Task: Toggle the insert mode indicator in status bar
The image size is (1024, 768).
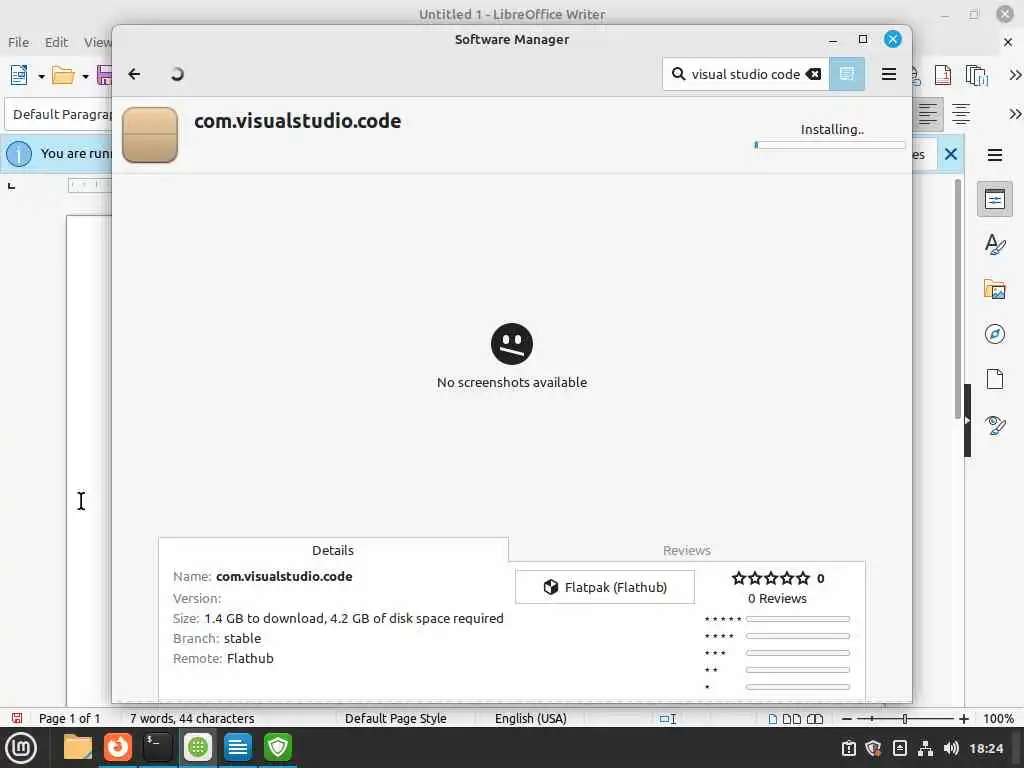Action: pyautogui.click(x=667, y=718)
